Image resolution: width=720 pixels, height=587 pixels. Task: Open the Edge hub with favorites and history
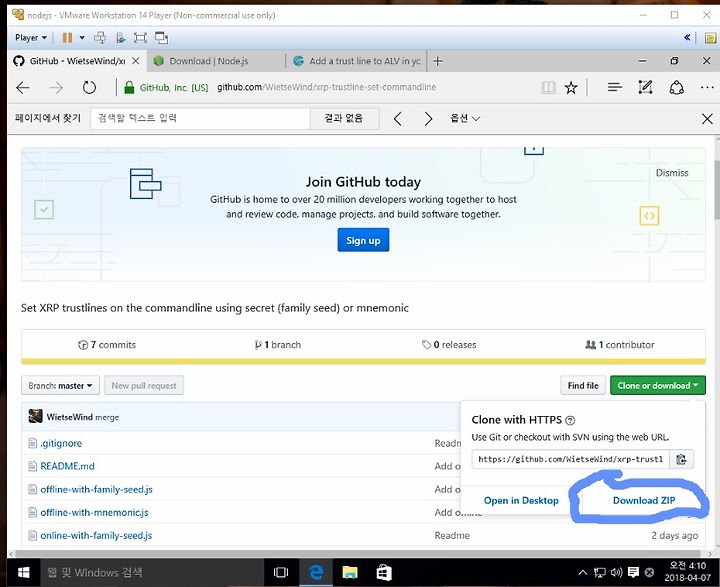(614, 87)
